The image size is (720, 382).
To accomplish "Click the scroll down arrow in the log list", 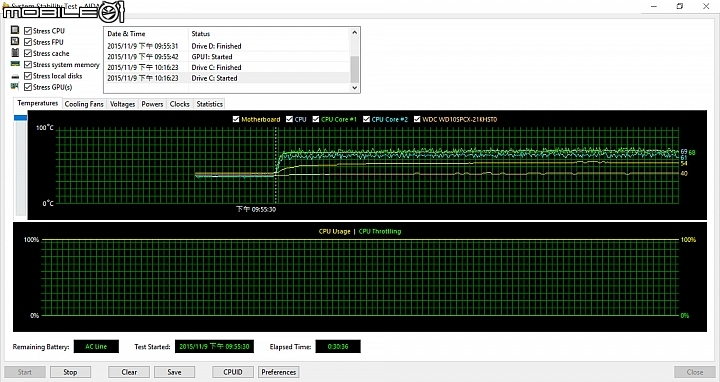I will (354, 87).
